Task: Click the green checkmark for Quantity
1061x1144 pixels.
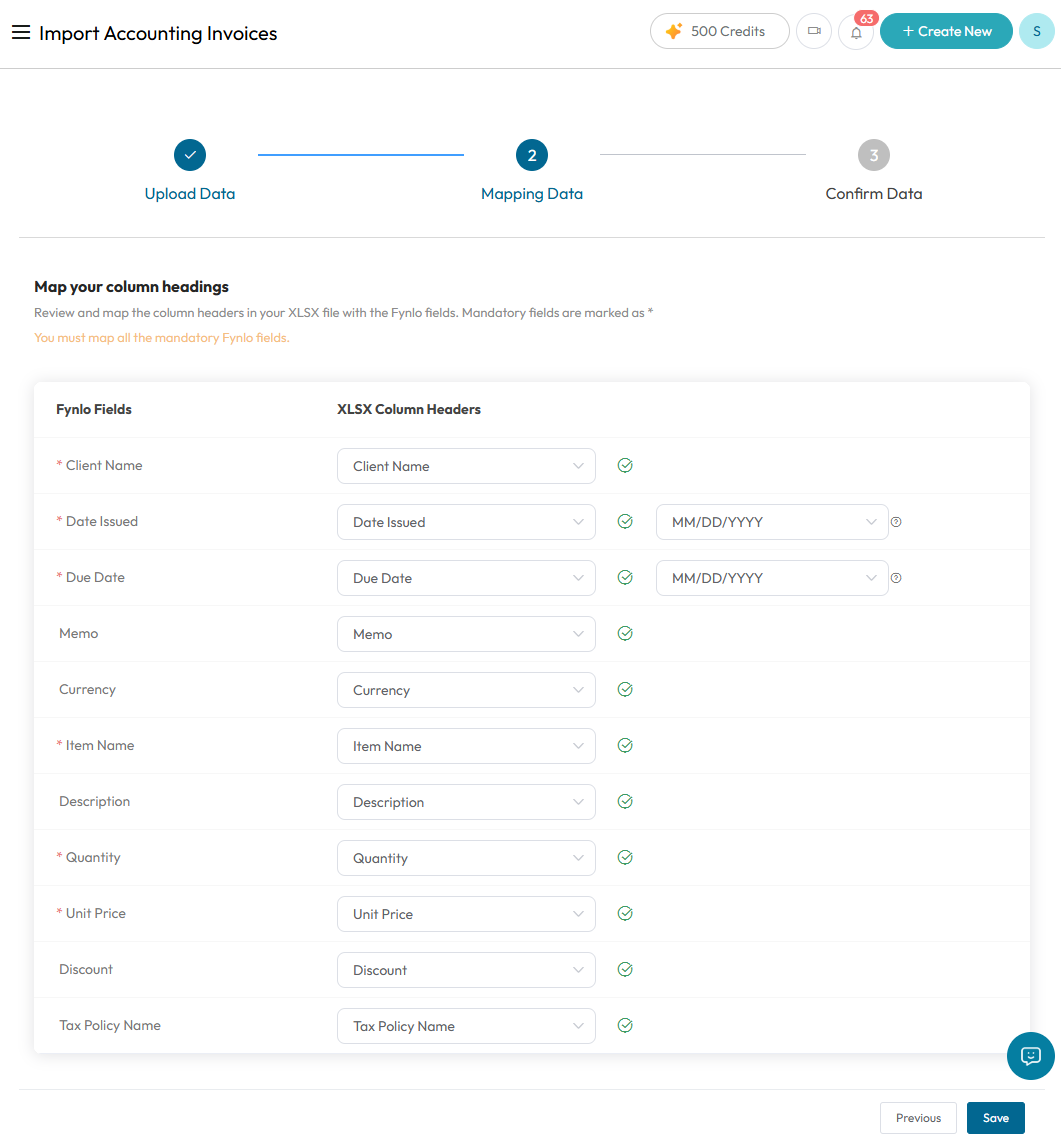Action: point(625,857)
